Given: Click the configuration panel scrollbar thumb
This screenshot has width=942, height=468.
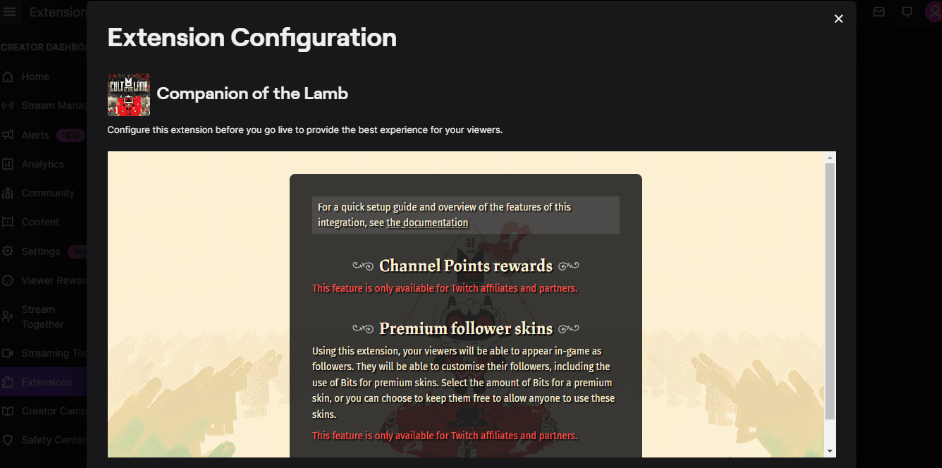Looking at the screenshot, I should pyautogui.click(x=830, y=291).
